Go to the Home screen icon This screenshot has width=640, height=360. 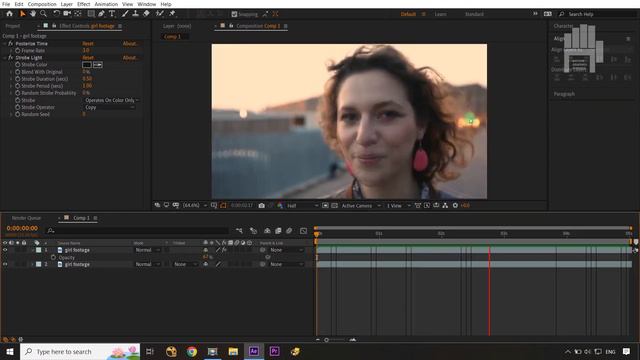[9, 14]
